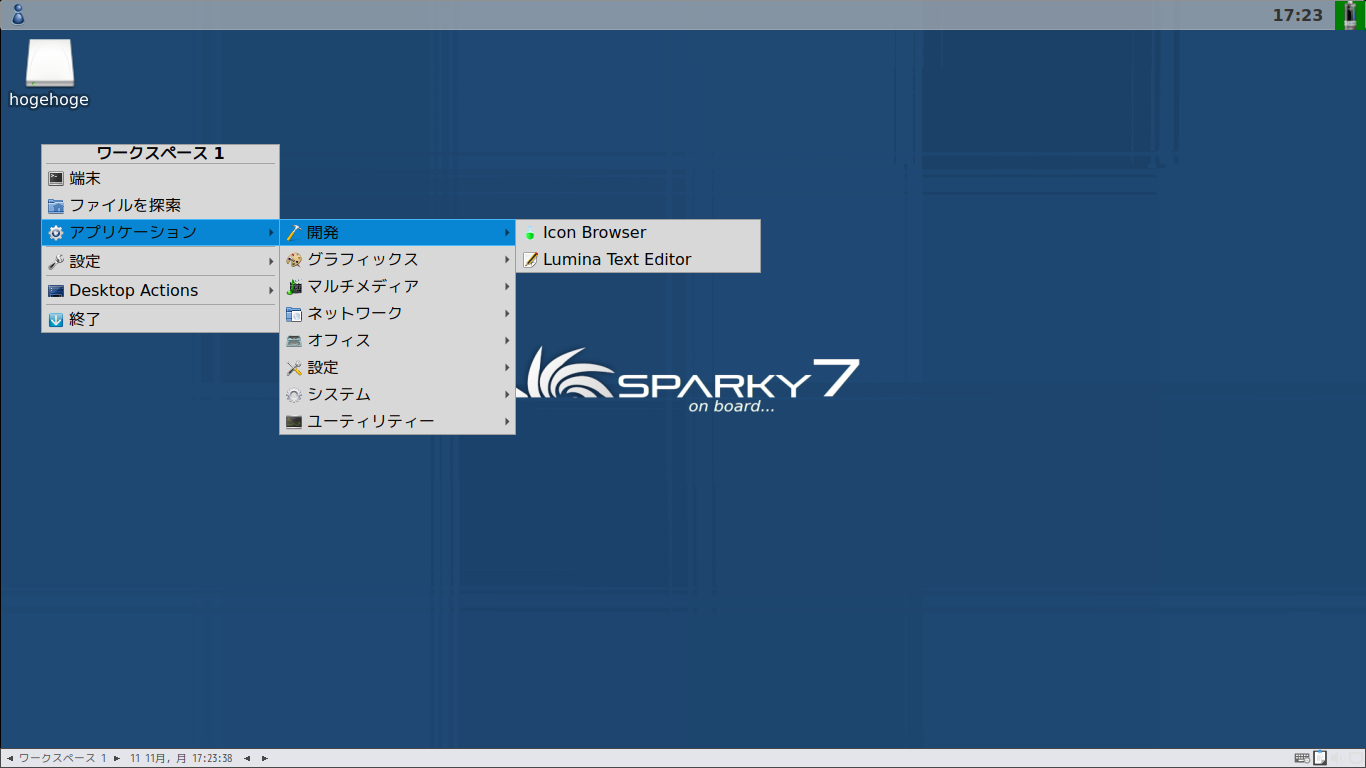Click the faint volume speaker tray icon
Screen dimensions: 1366x768
pyautogui.click(x=1338, y=758)
